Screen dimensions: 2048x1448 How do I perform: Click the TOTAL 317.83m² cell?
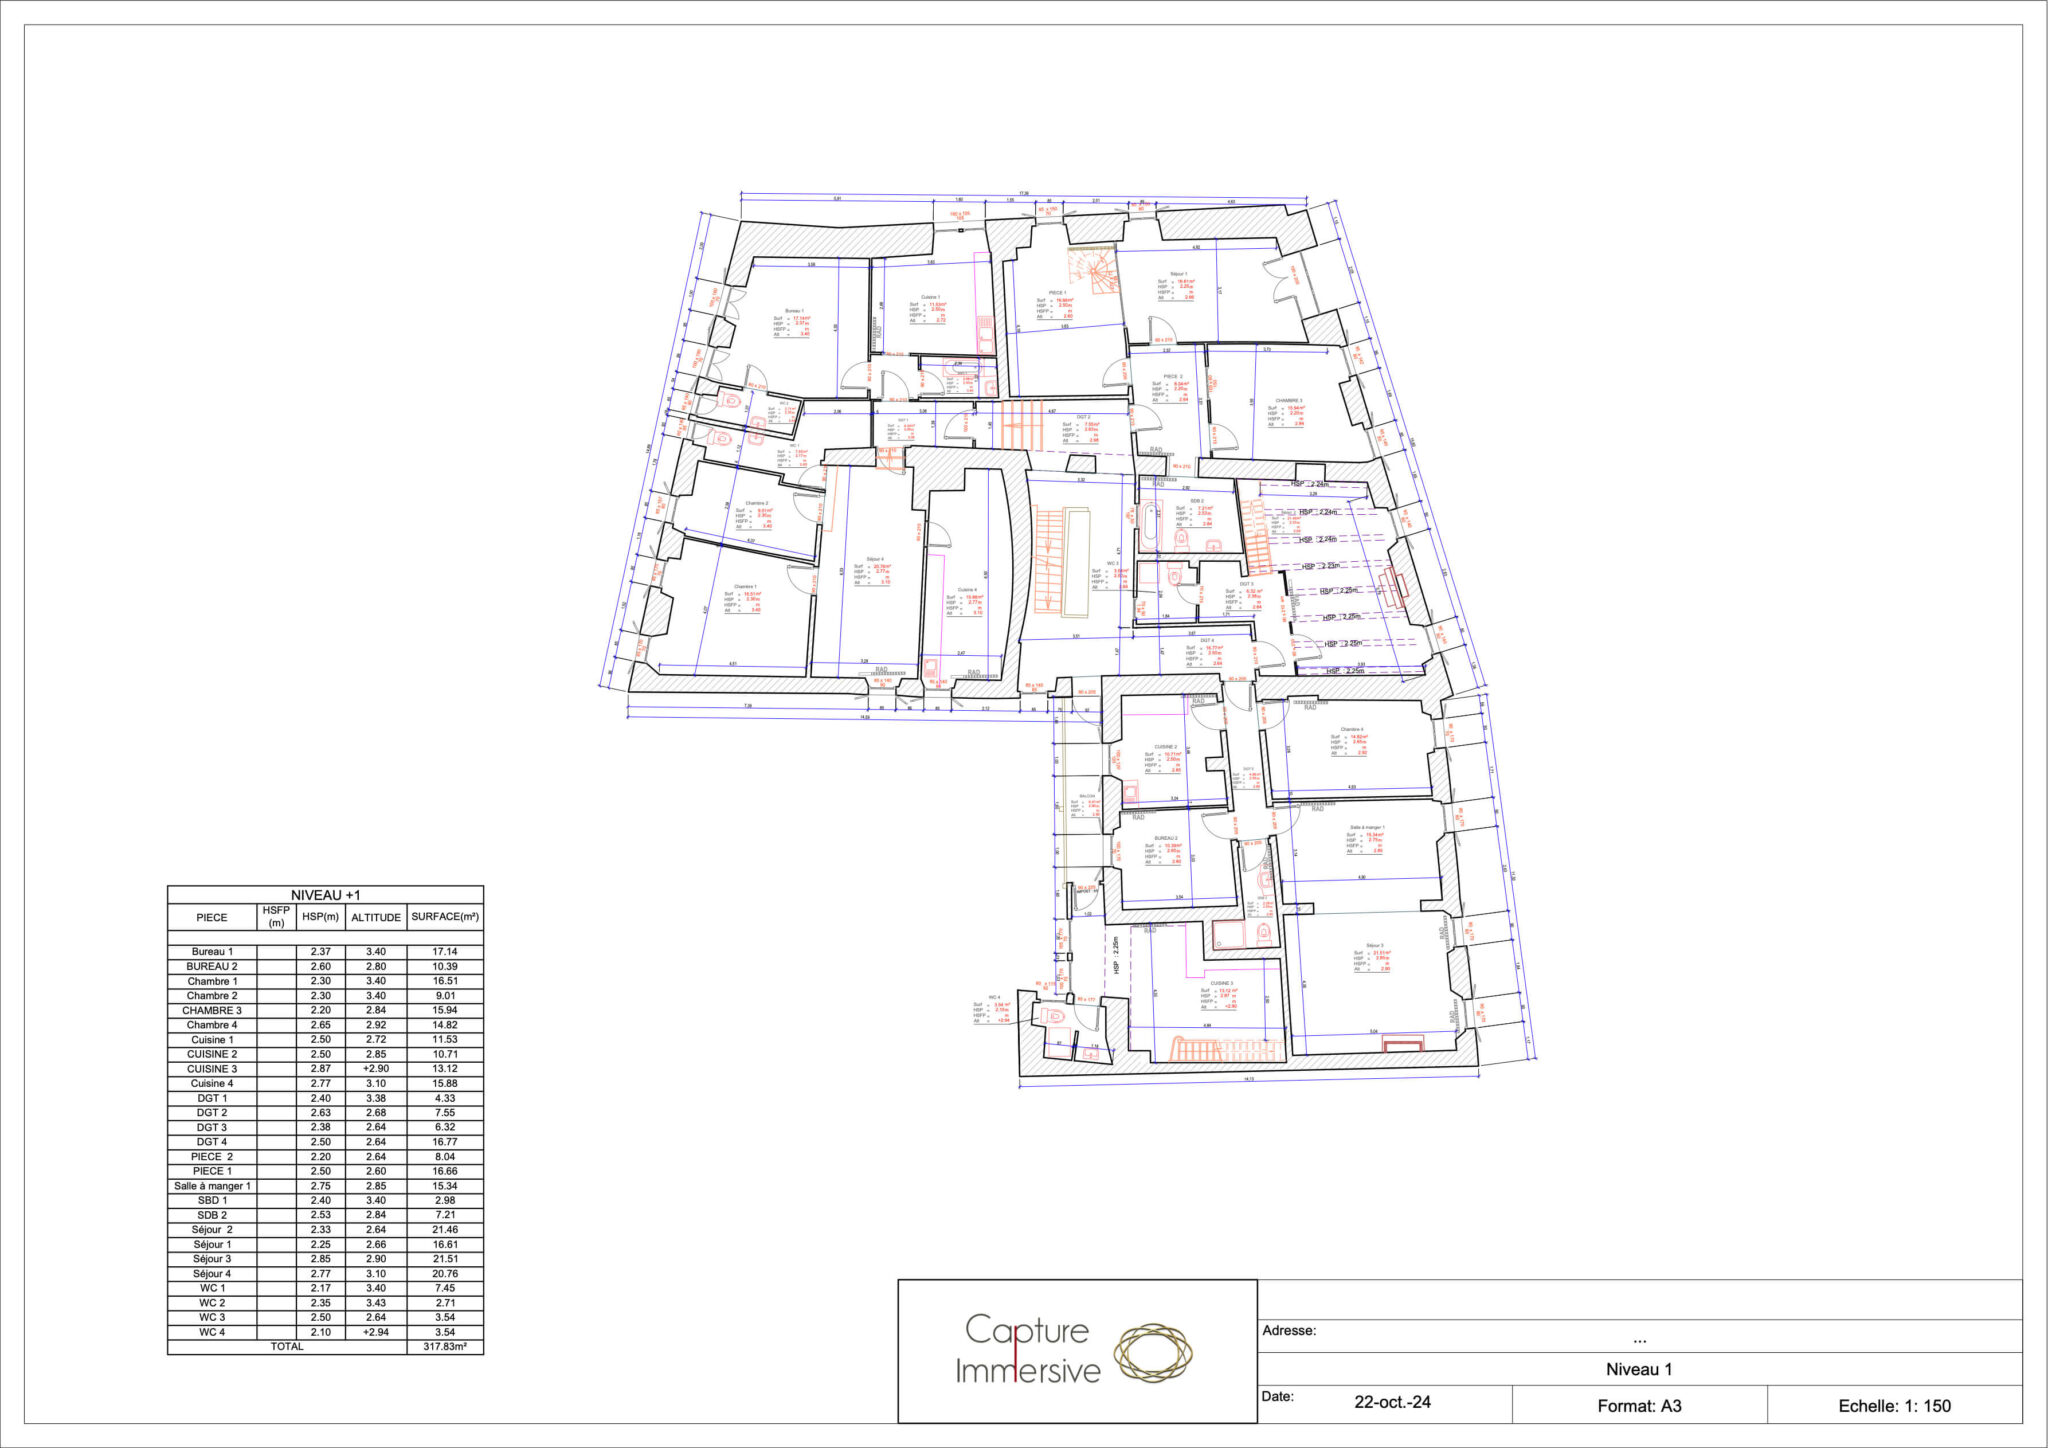pos(445,1347)
